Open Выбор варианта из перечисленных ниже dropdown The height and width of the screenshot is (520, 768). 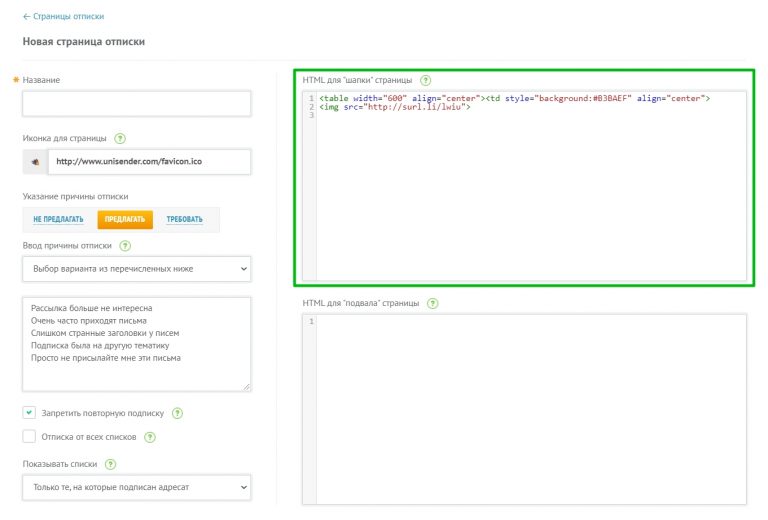pos(137,269)
